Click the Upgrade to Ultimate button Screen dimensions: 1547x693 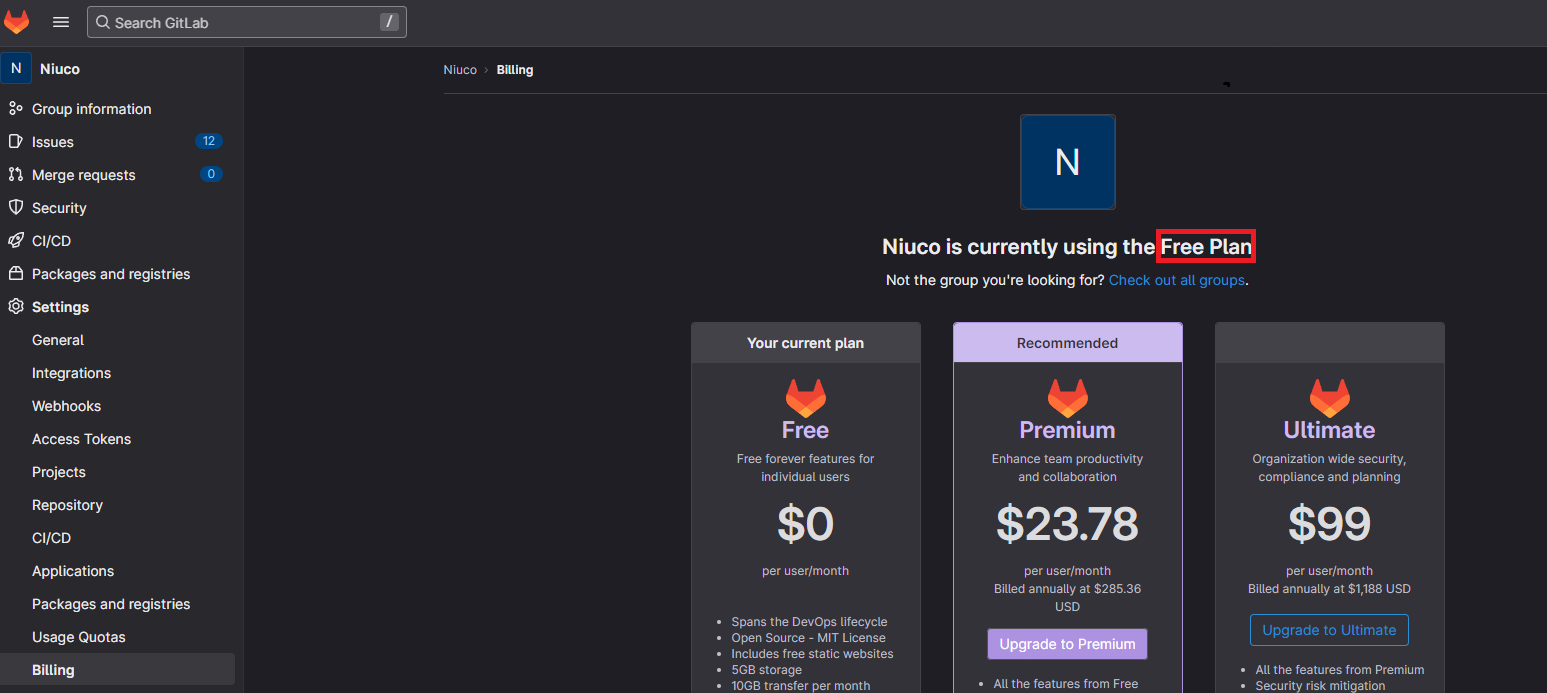(x=1329, y=630)
